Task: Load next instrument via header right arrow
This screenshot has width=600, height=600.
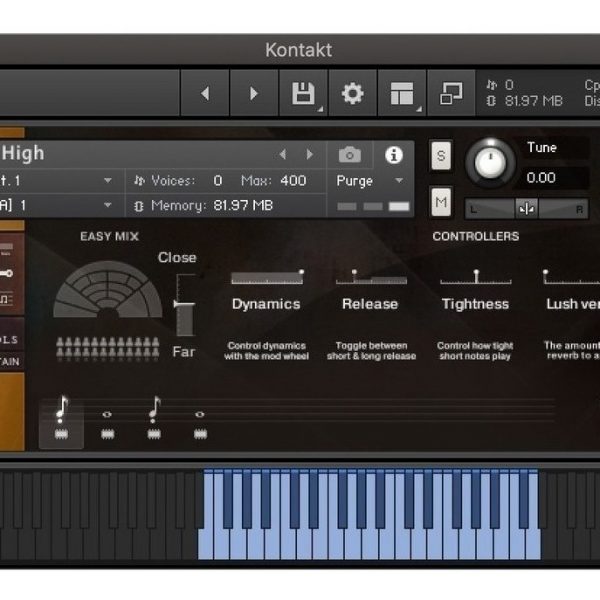Action: coord(310,154)
